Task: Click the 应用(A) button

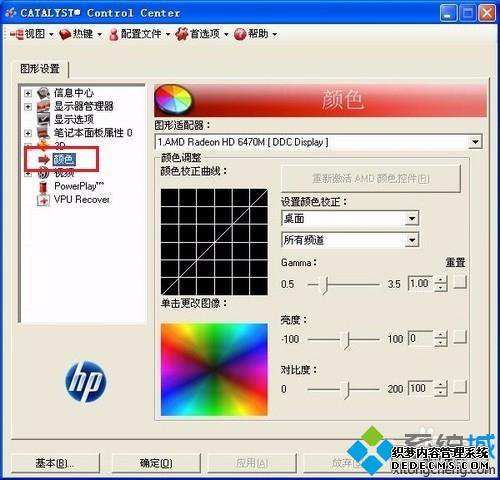Action: tap(252, 463)
